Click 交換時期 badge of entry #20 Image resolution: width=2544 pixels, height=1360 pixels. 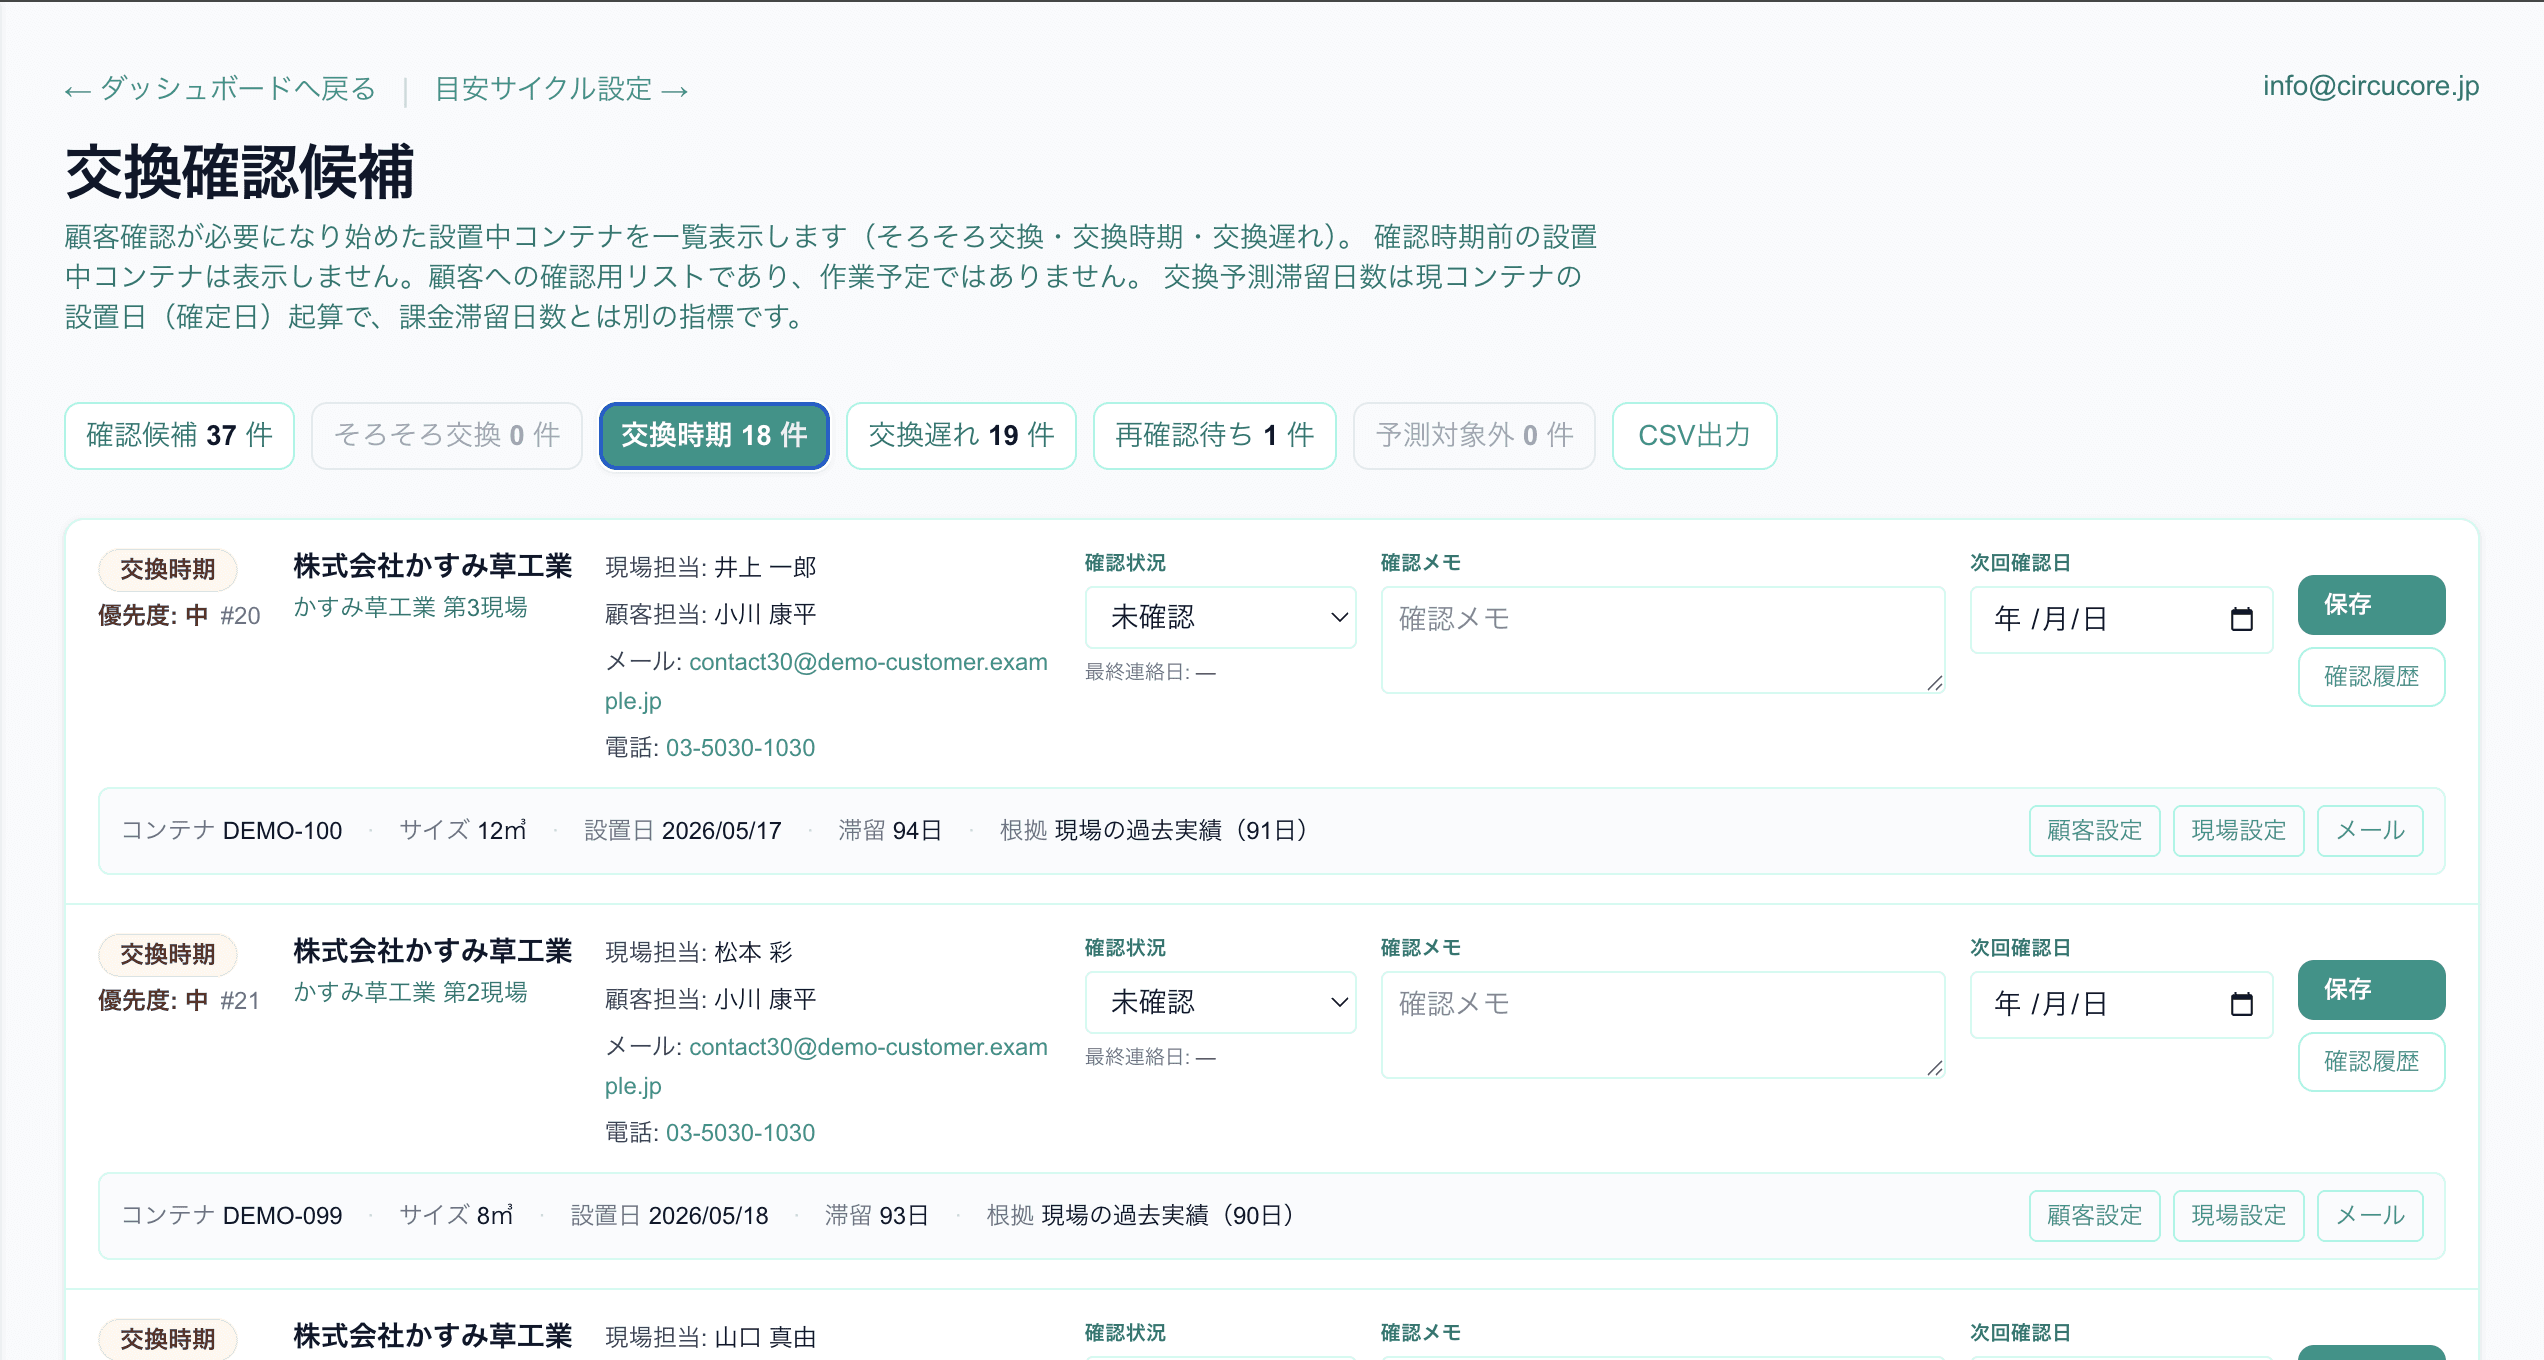pos(168,569)
